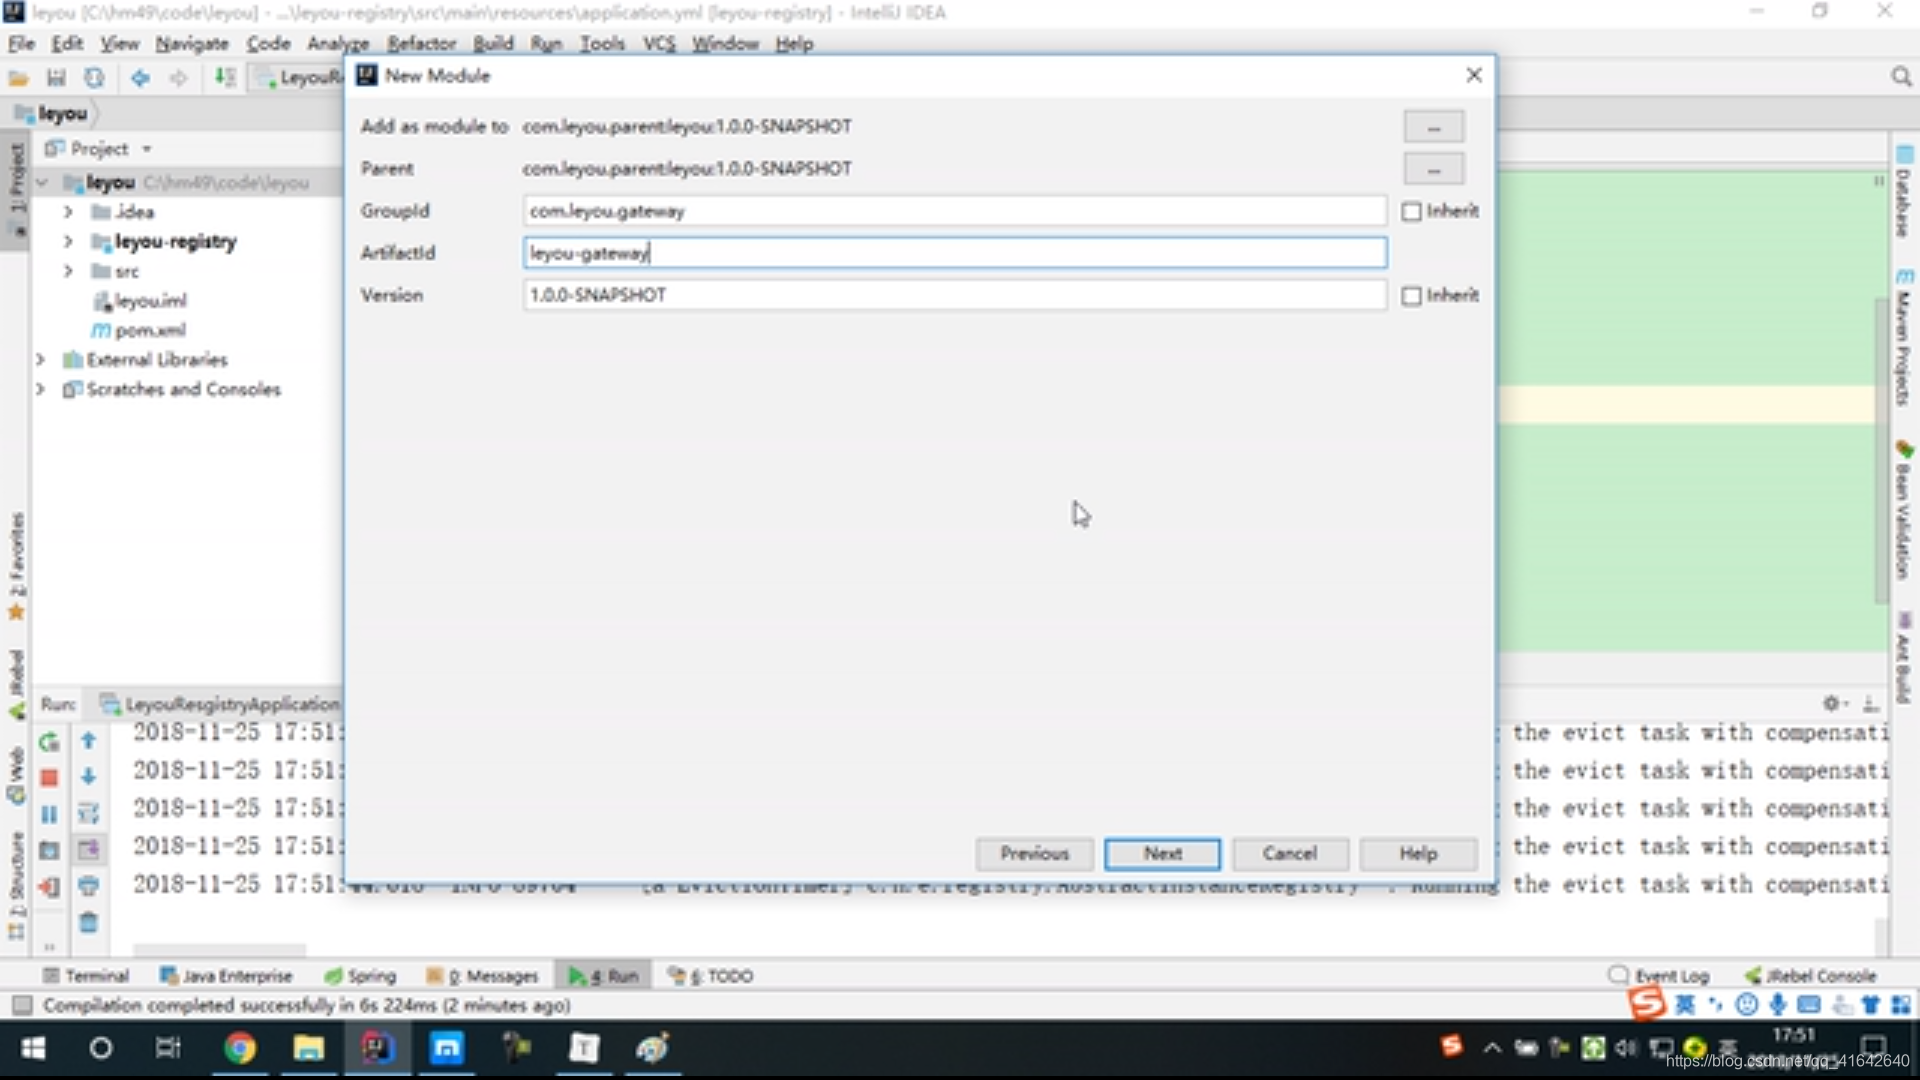Viewport: 1920px width, 1080px height.
Task: Open the Bean Validation side panel
Action: click(1903, 510)
